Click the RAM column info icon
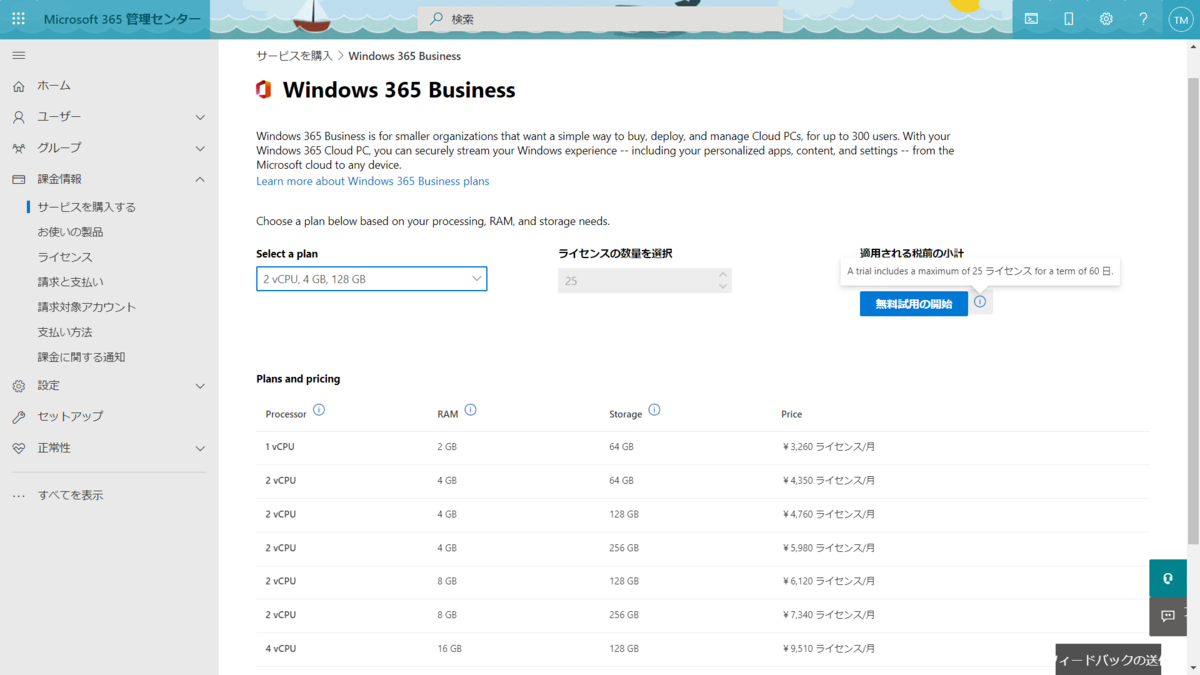1200x675 pixels. click(x=470, y=410)
